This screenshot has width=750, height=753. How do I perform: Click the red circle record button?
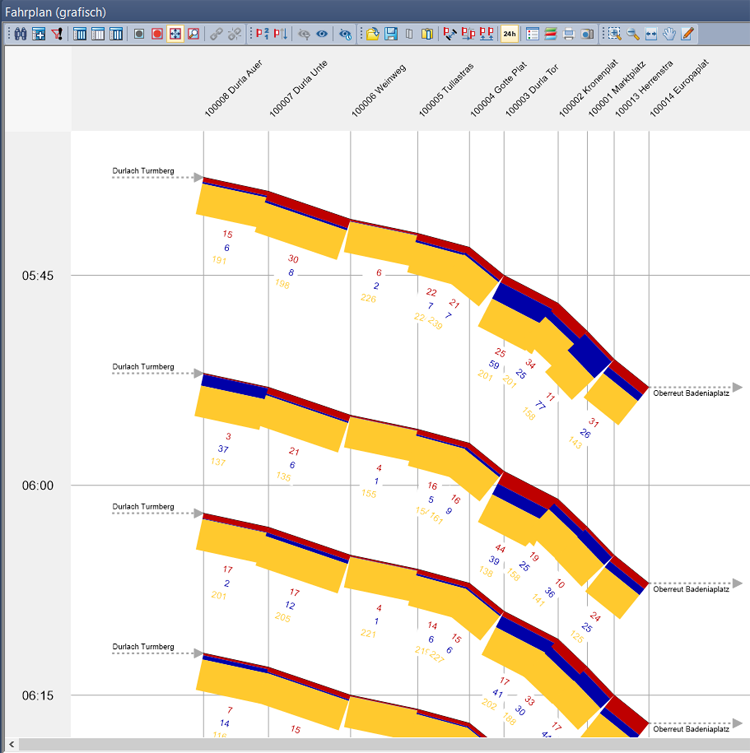[x=157, y=34]
